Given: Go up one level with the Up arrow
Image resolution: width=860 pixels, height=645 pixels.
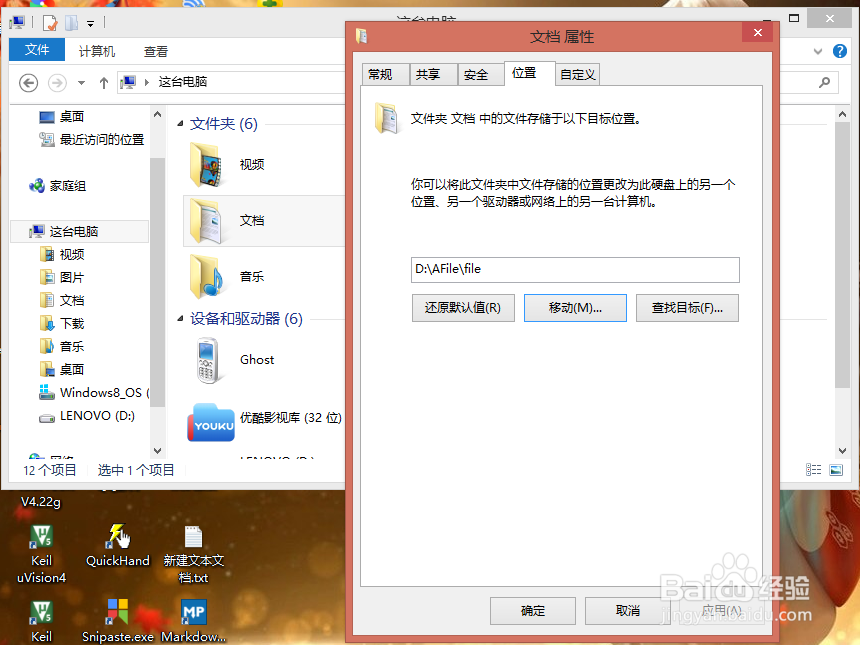Looking at the screenshot, I should click(x=104, y=83).
